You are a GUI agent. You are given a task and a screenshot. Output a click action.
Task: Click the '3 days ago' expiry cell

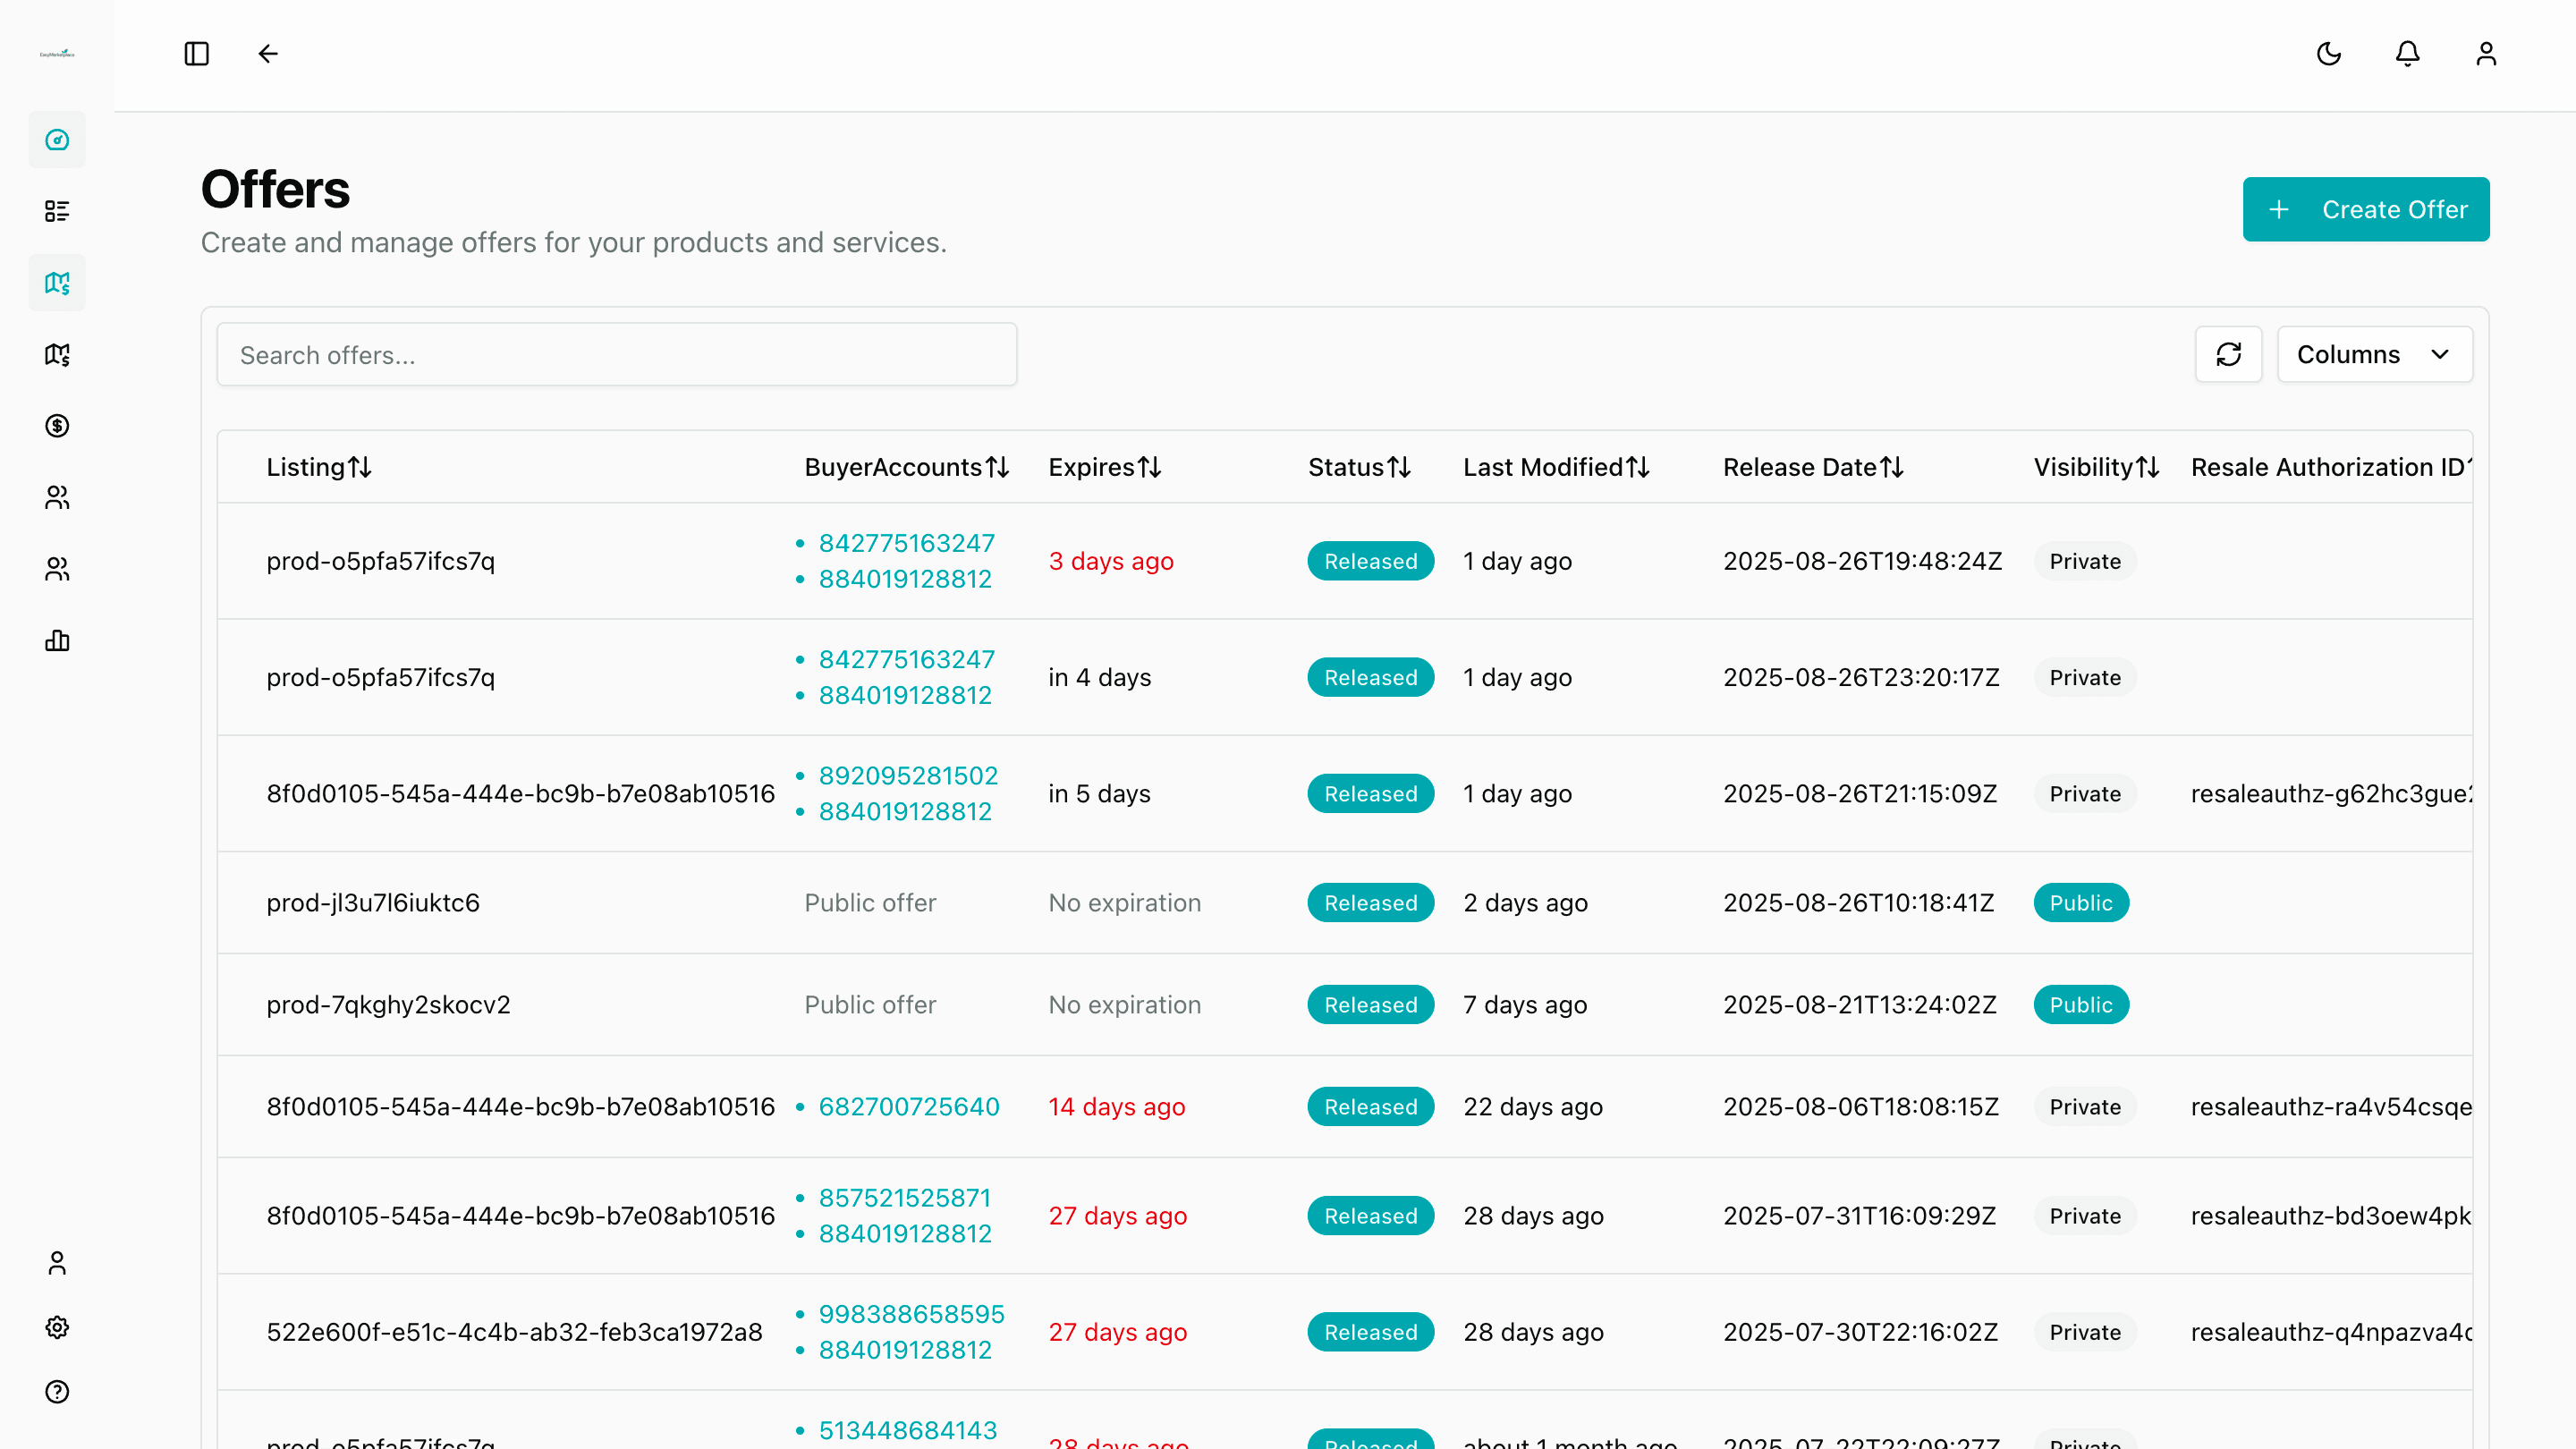click(1110, 561)
